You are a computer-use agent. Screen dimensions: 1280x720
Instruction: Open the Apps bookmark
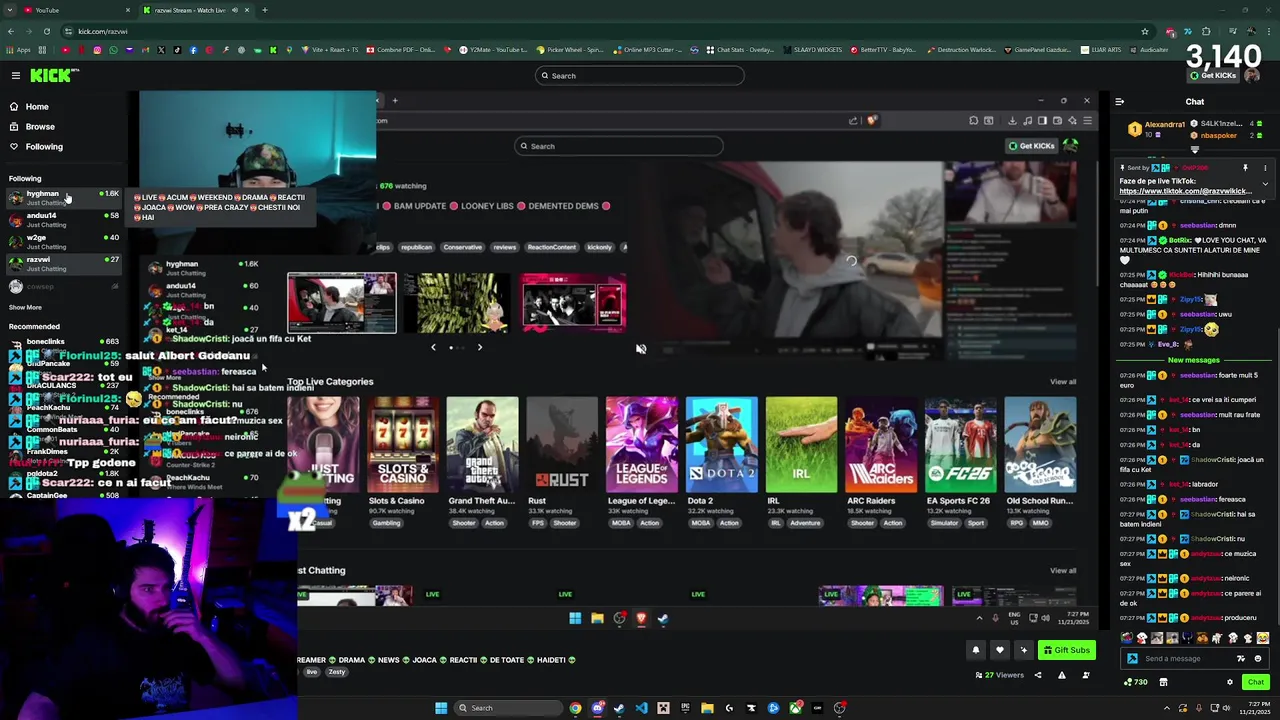click(18, 49)
